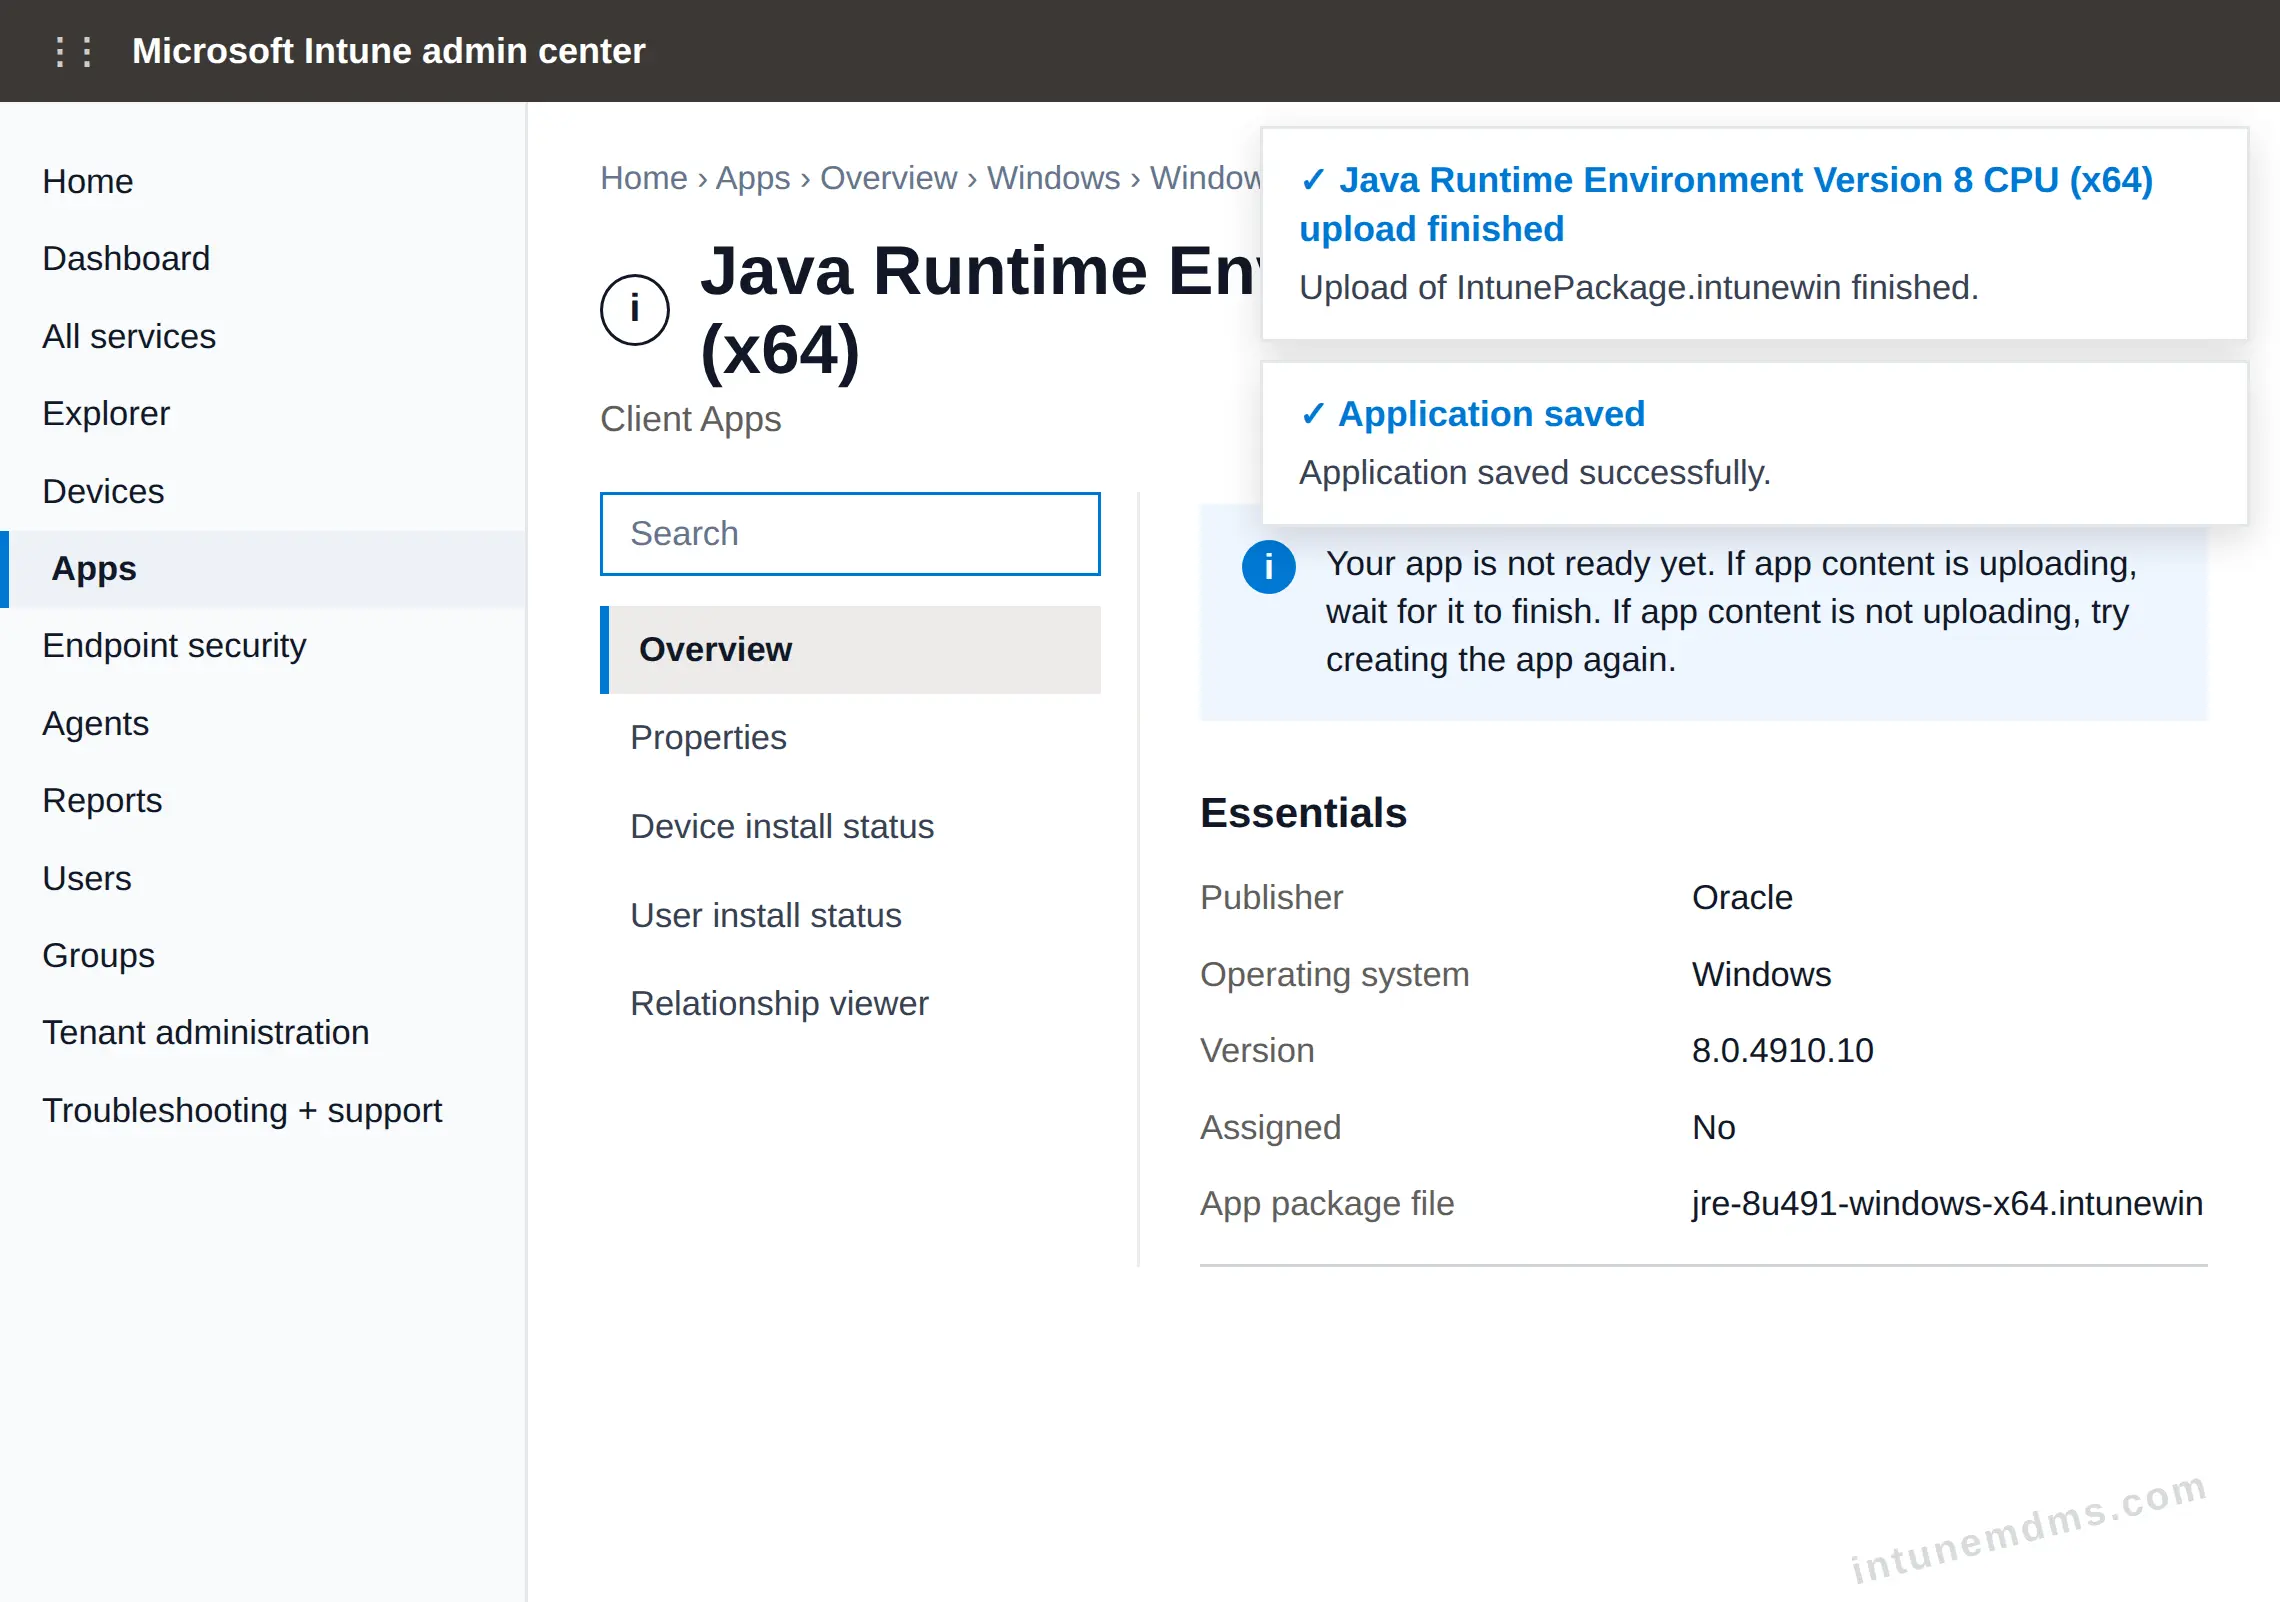
Task: Go to Users in the sidebar
Action: coord(87,879)
